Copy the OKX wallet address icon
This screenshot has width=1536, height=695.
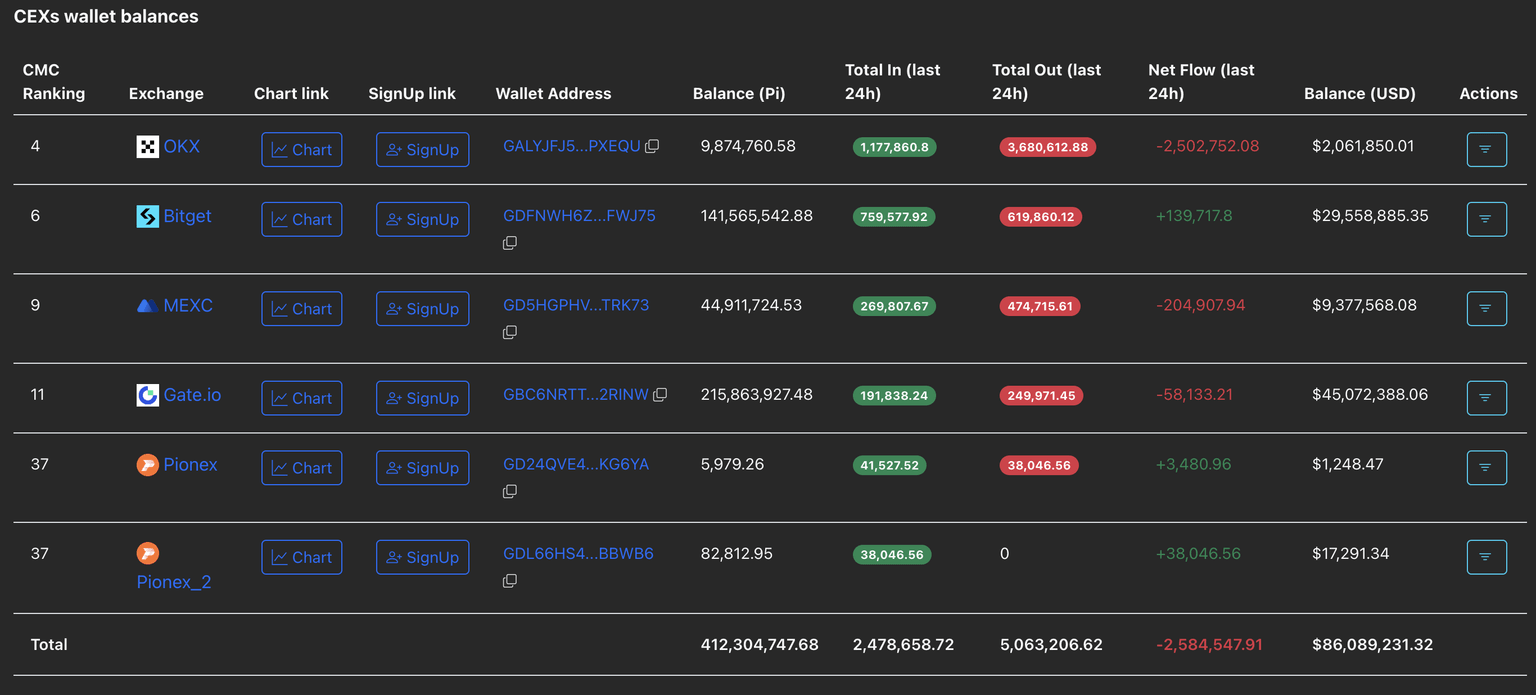[652, 147]
